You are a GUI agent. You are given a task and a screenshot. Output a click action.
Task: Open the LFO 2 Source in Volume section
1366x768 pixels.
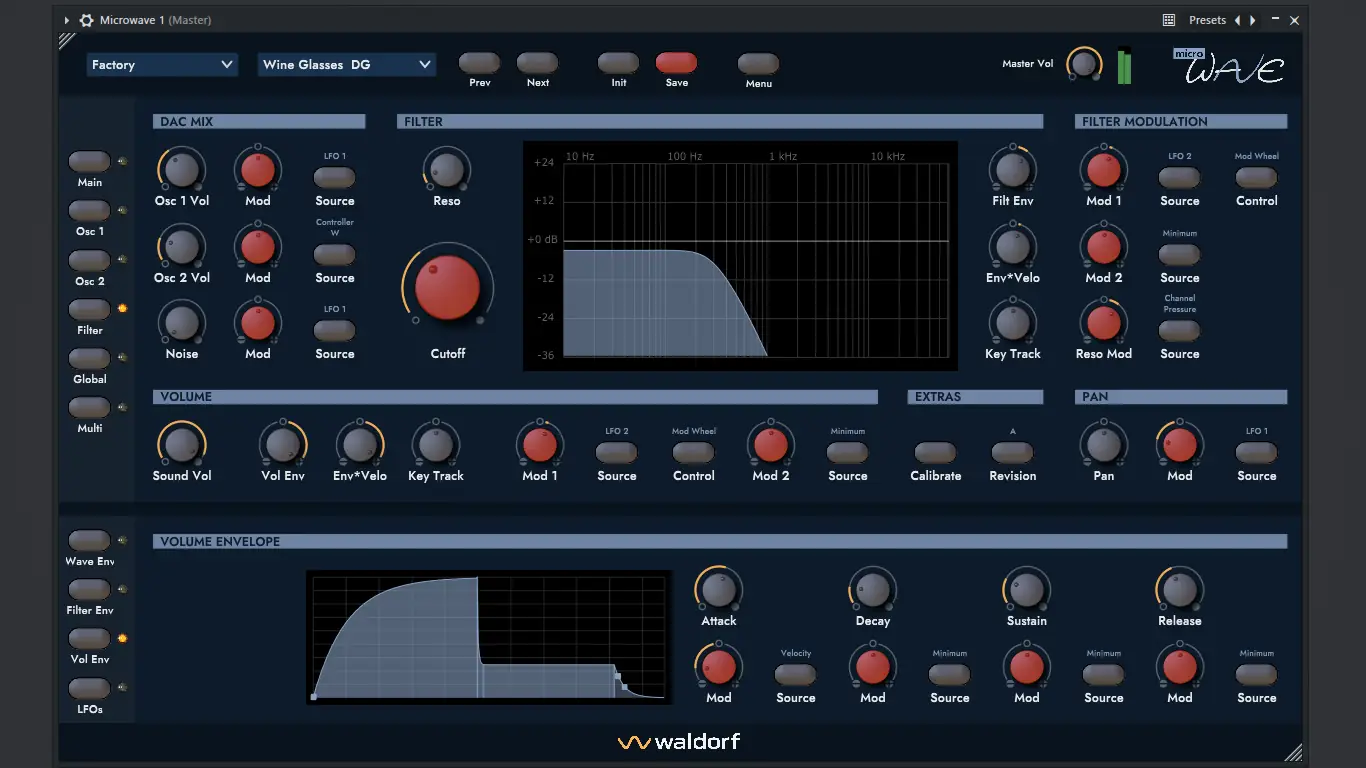(x=617, y=453)
